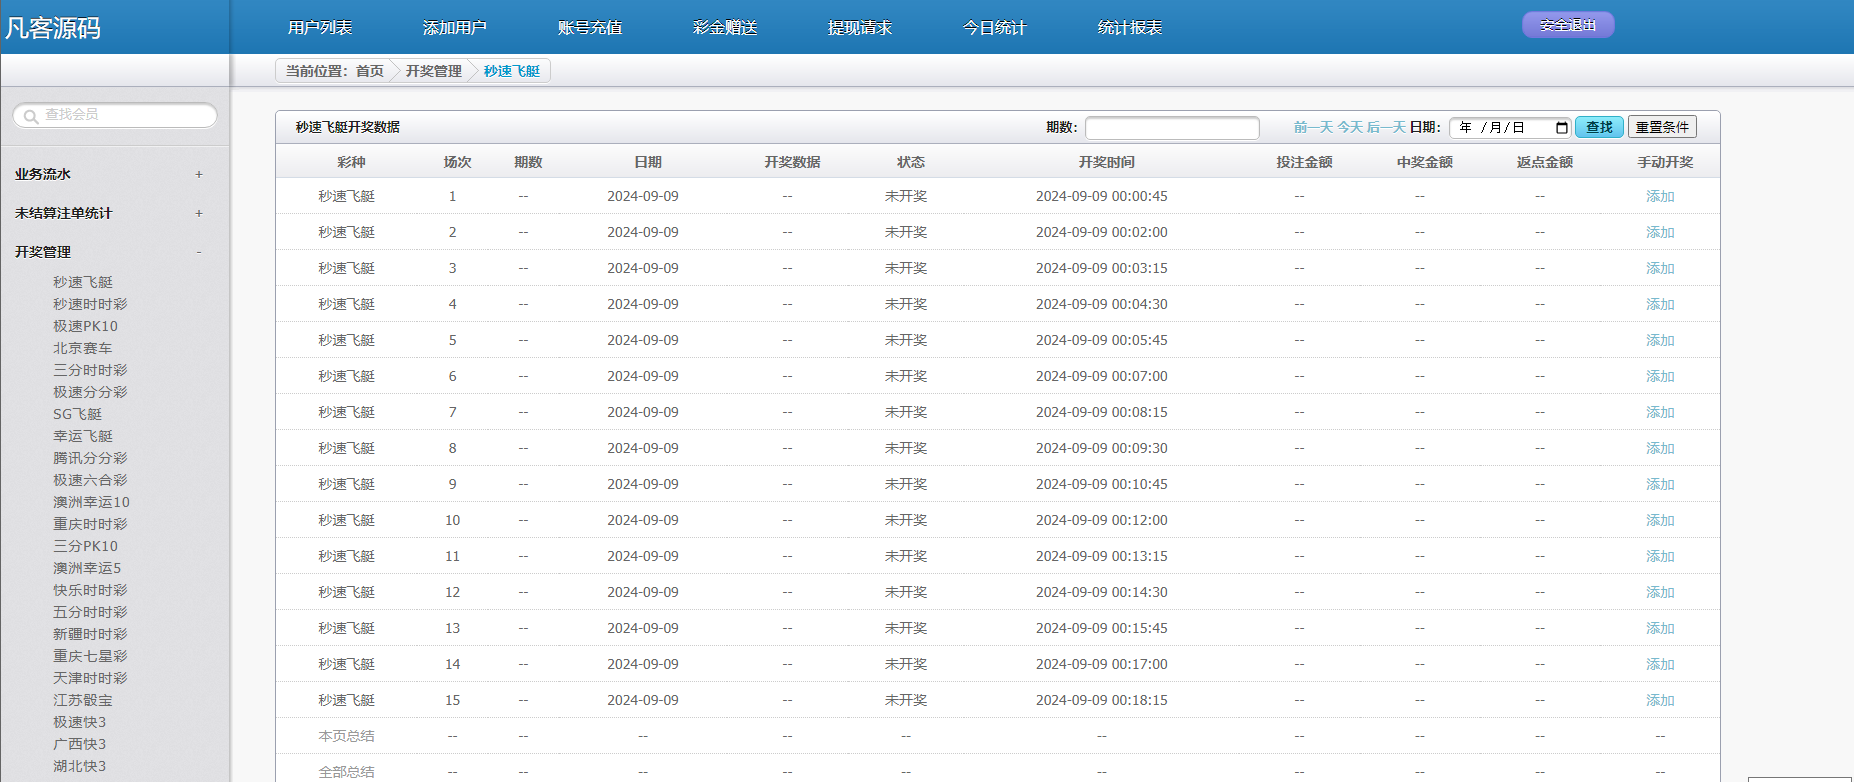Click the search magnifier icon in member search
This screenshot has height=782, width=1854.
tap(31, 116)
